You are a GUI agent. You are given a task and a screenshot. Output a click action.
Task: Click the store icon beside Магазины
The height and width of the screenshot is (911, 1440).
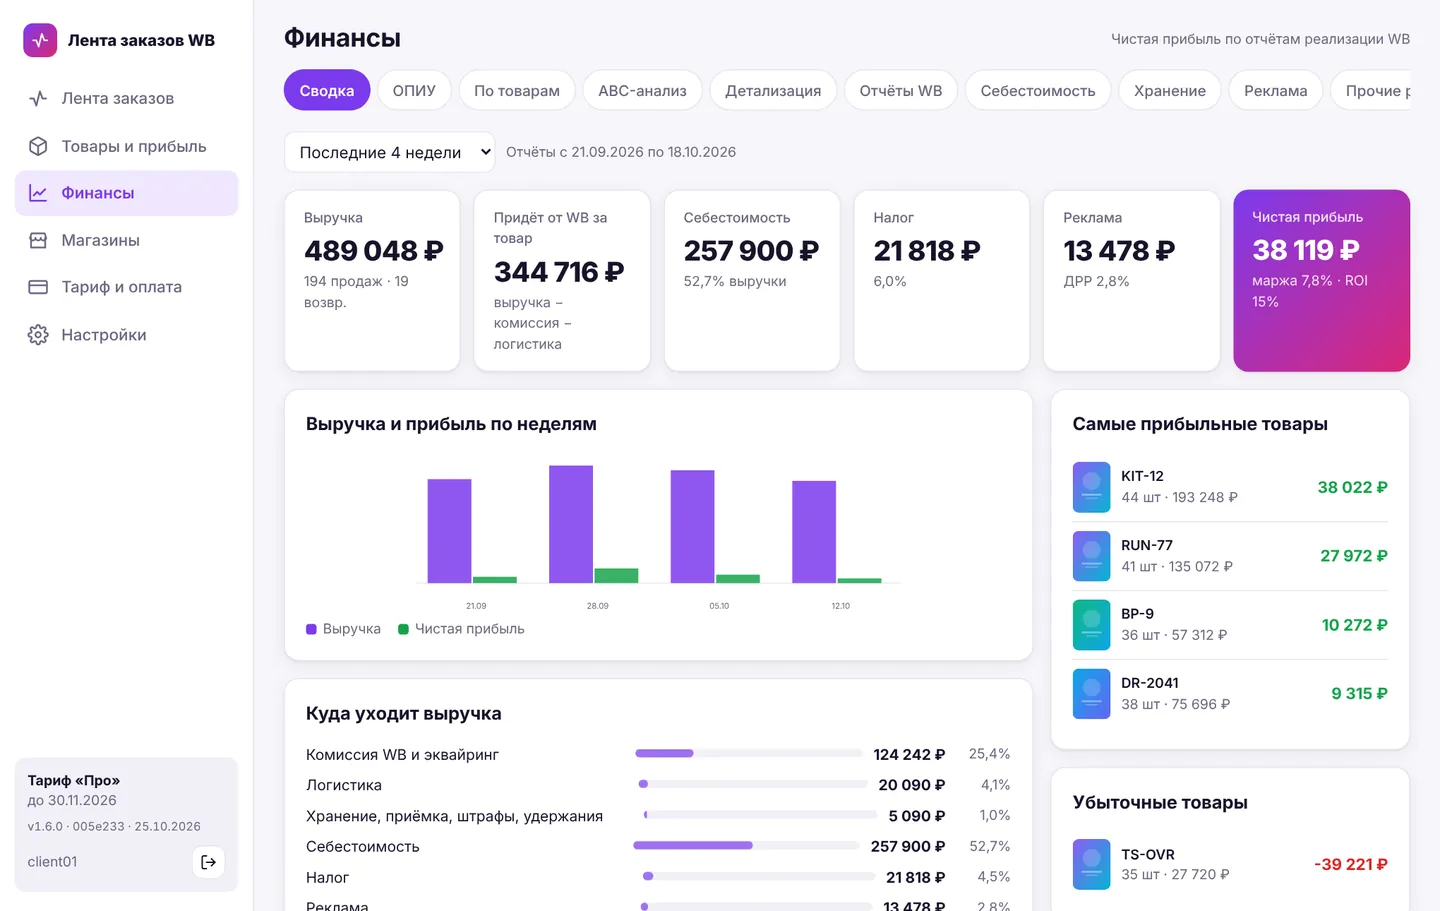[x=38, y=240]
